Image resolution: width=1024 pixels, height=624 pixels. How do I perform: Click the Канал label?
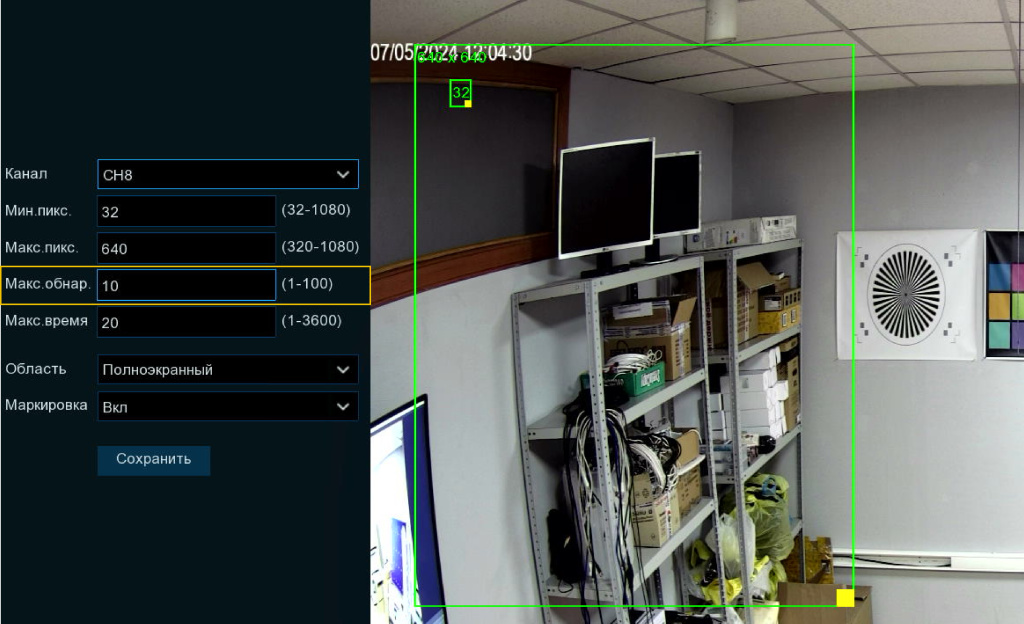click(26, 174)
